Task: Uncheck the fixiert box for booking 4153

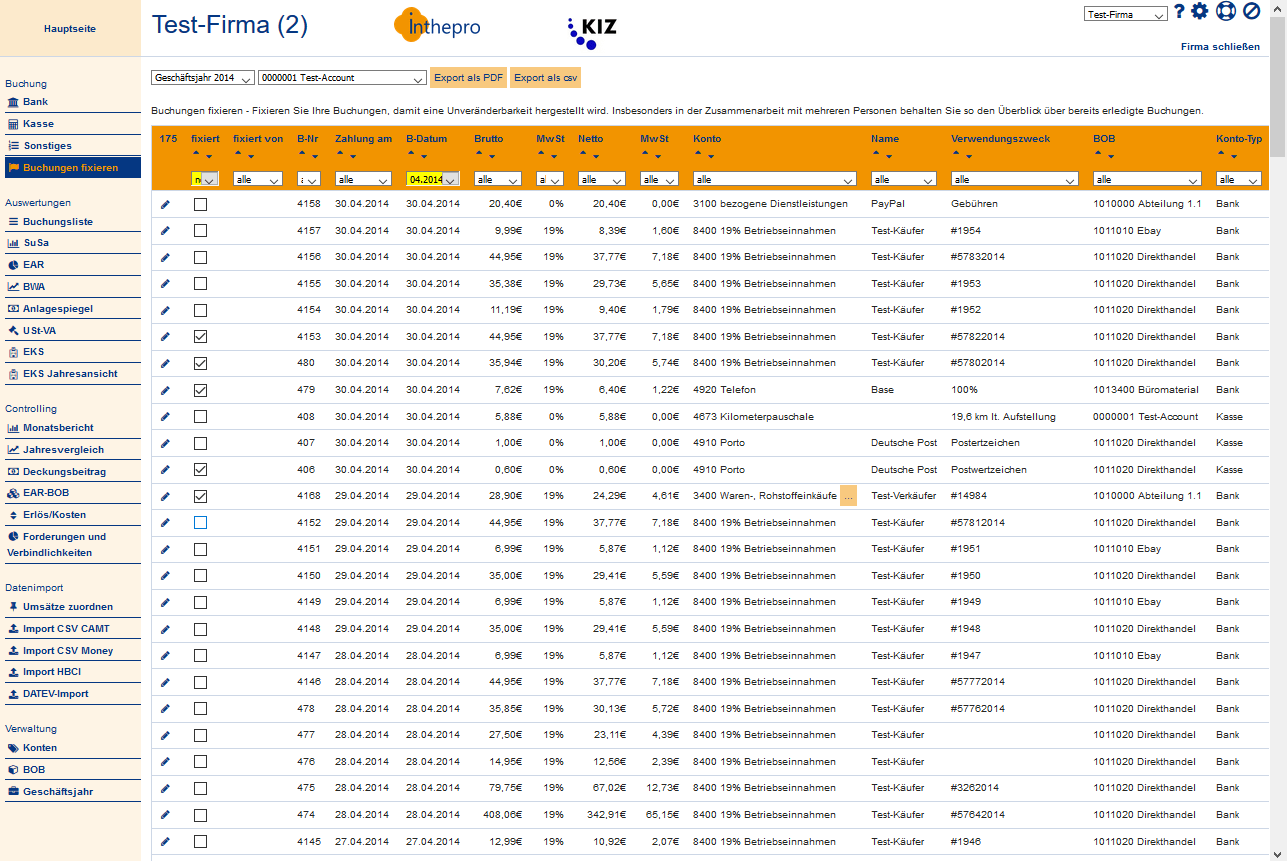Action: tap(200, 337)
